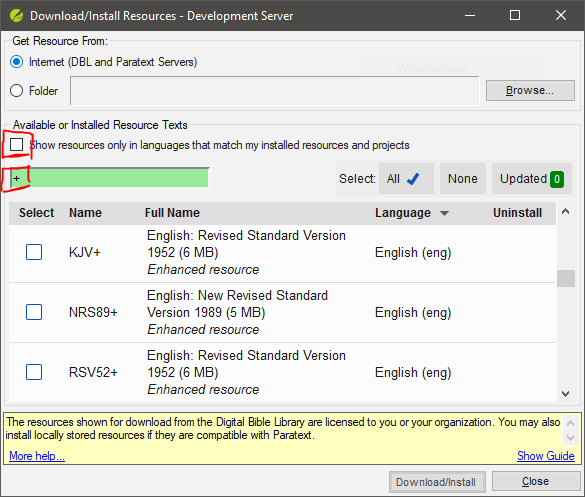Click the Paratext leaf icon in title bar
This screenshot has height=497, width=585.
click(16, 16)
